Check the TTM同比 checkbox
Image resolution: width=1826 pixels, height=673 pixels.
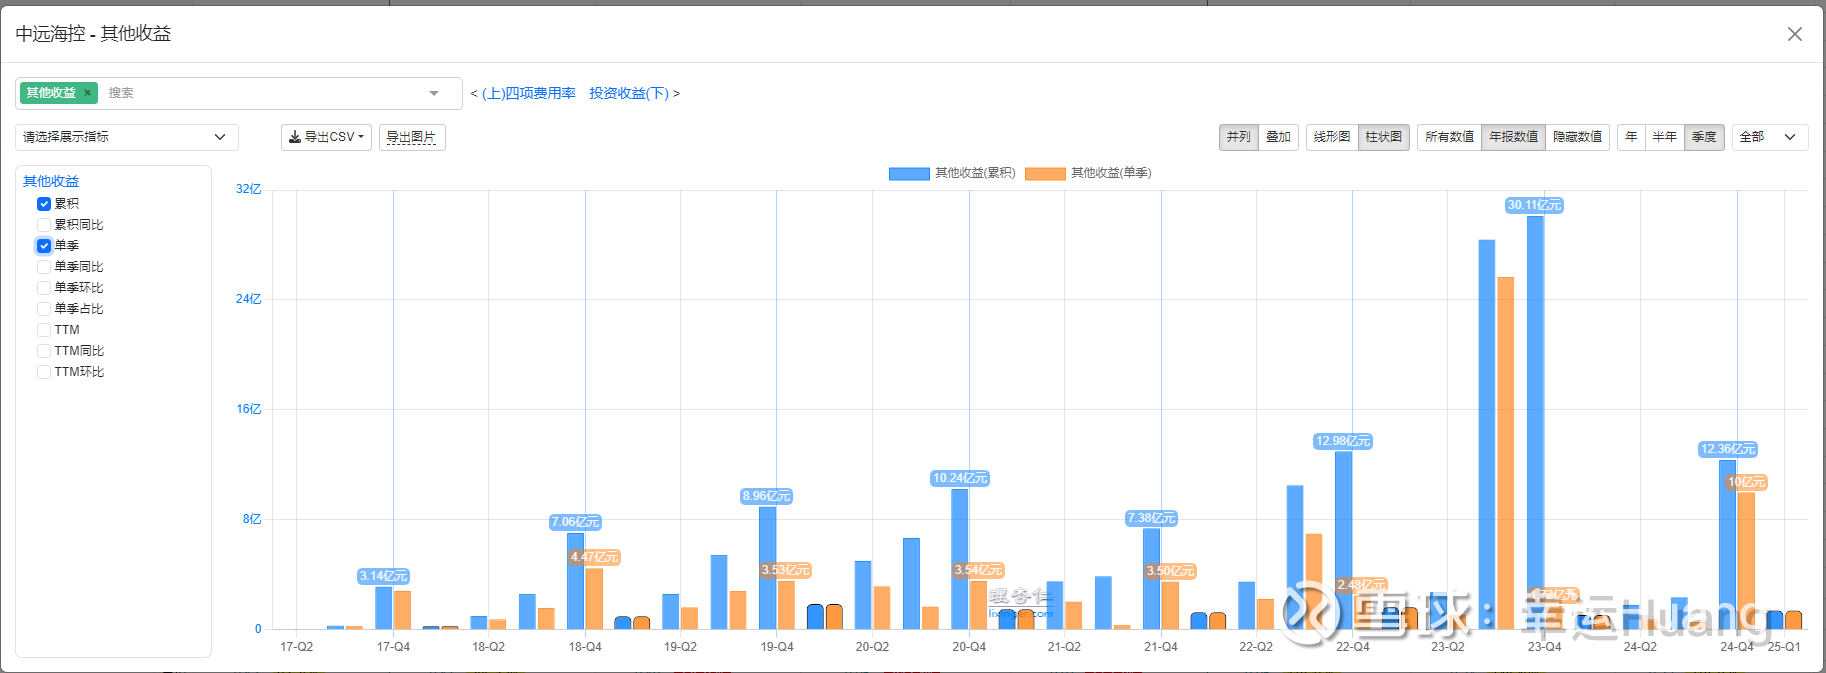pyautogui.click(x=44, y=351)
